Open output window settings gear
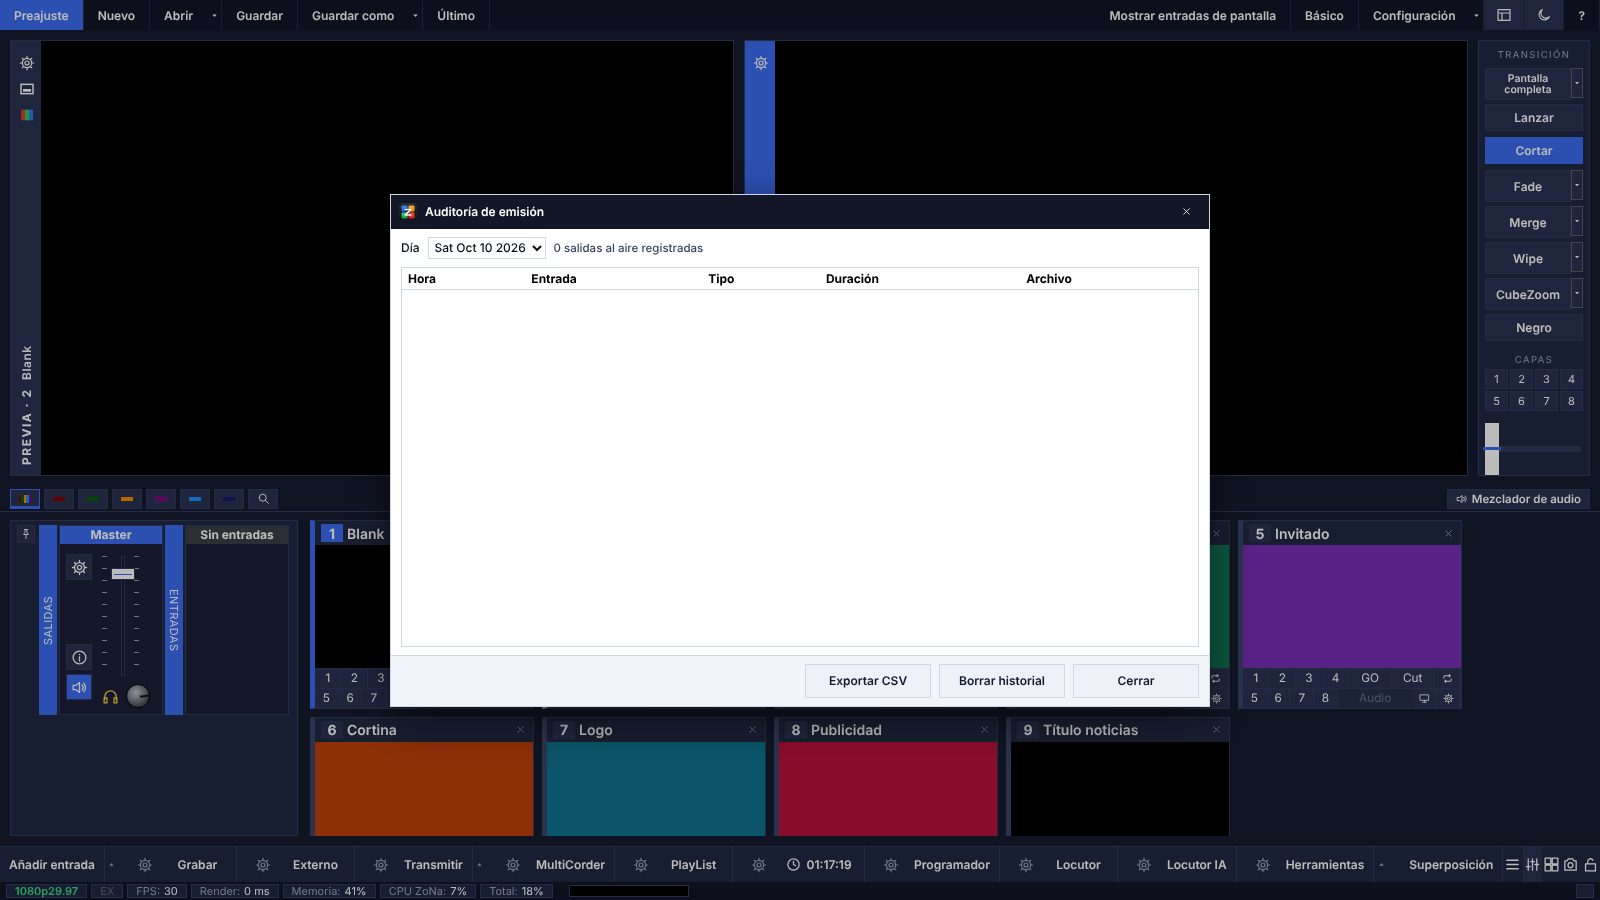Screen dimensions: 1600x900 click(760, 63)
